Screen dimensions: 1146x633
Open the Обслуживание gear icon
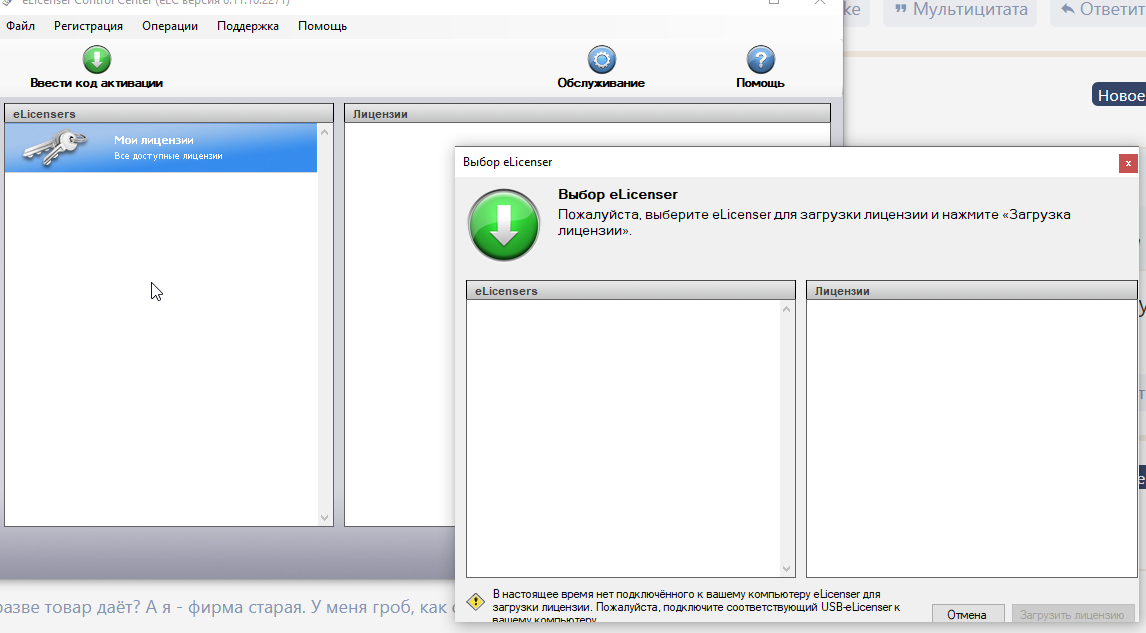point(602,59)
